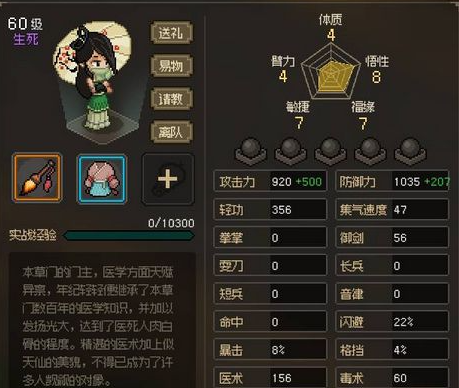The width and height of the screenshot is (459, 388).
Task: Select the 攻击力 attack stat row
Action: tap(270, 181)
